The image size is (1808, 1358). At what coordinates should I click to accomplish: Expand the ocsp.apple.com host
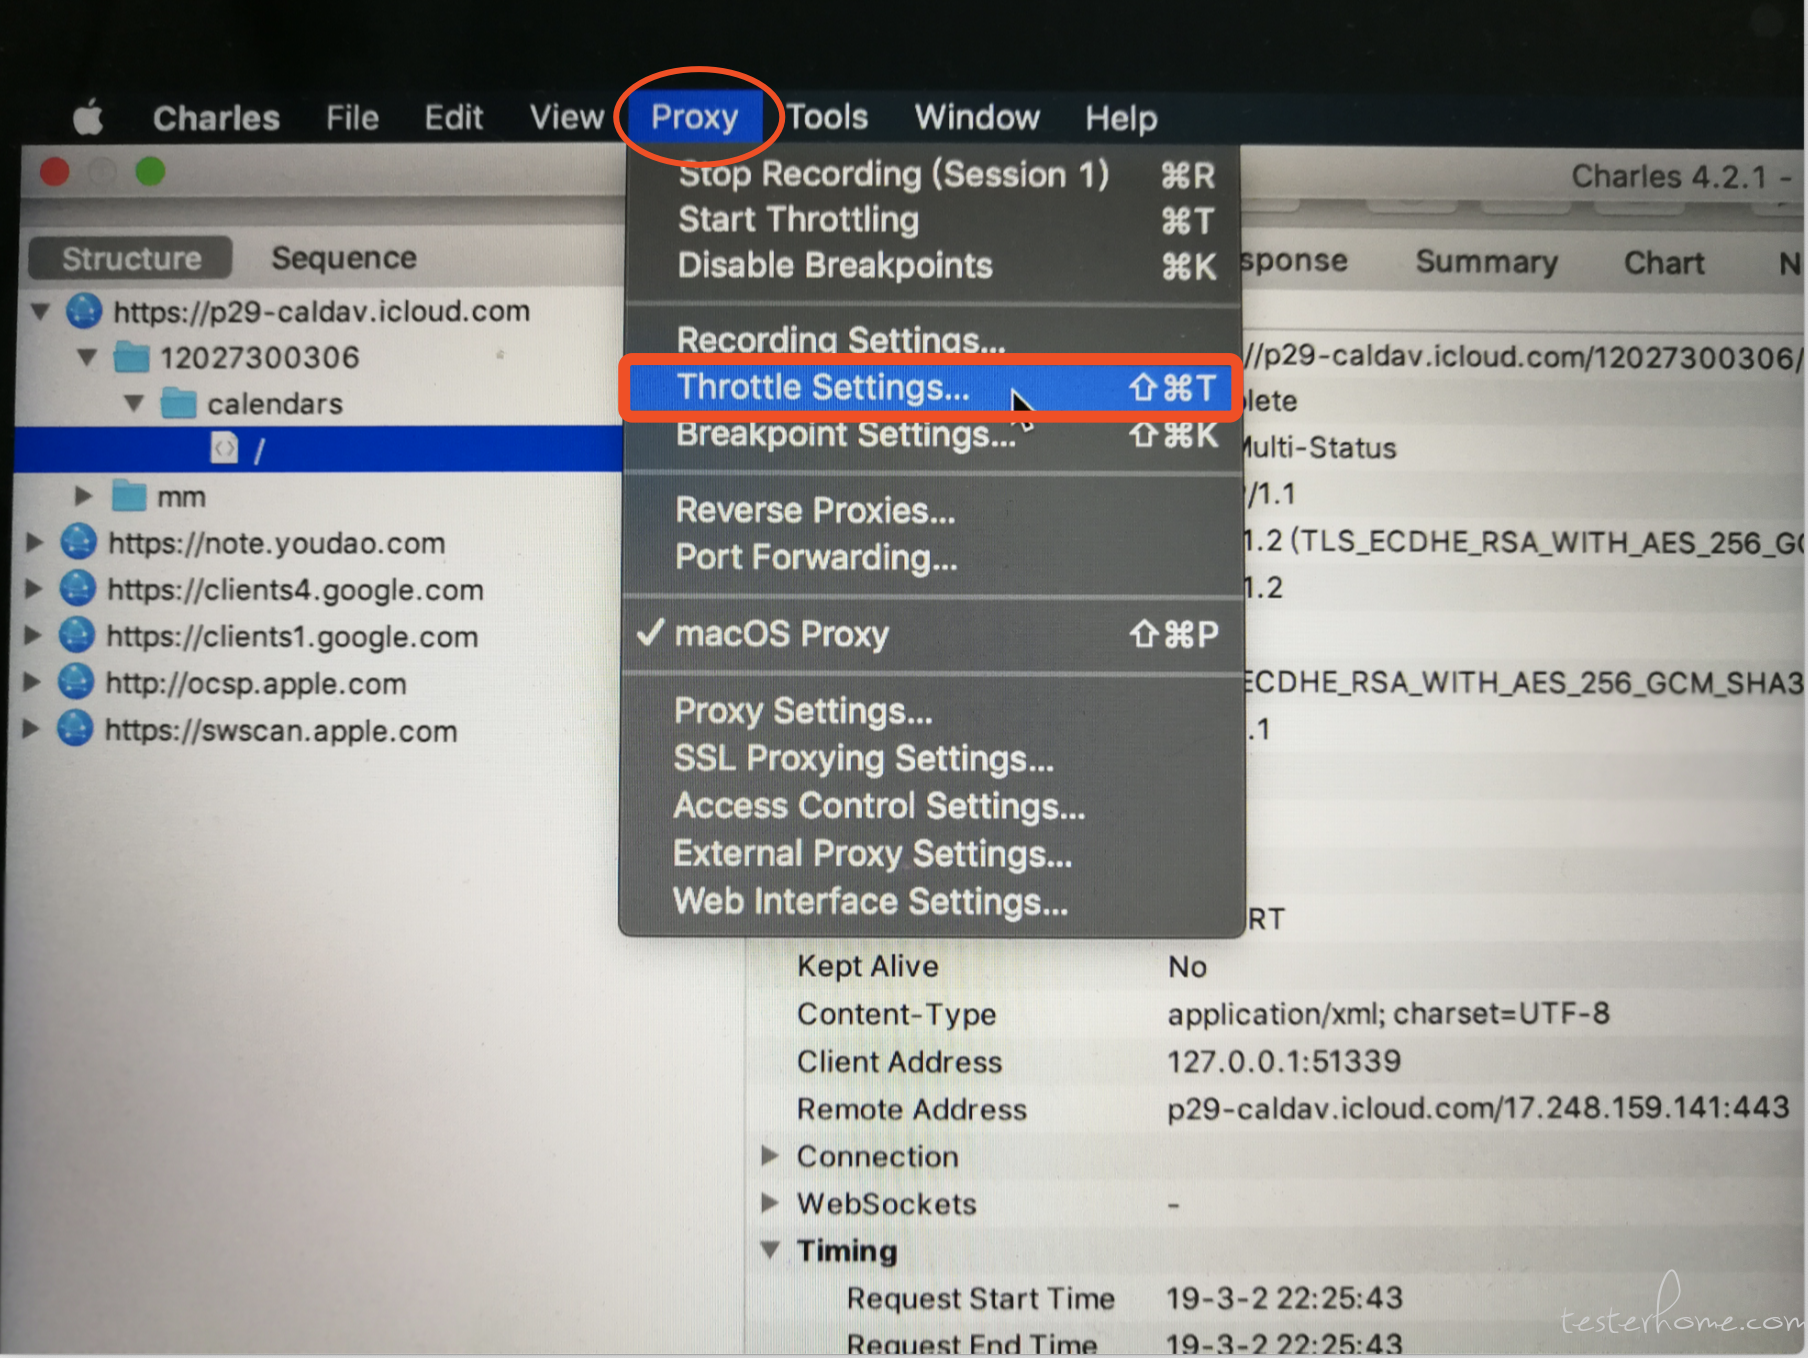(x=32, y=683)
